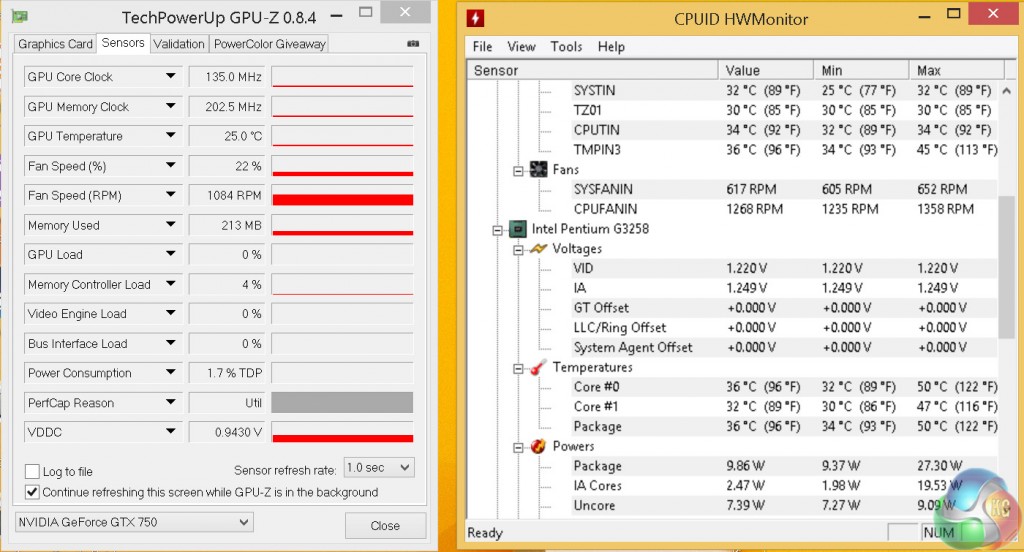Image resolution: width=1024 pixels, height=552 pixels.
Task: Collapse the Intel Pentium G3258 node
Action: [x=497, y=230]
